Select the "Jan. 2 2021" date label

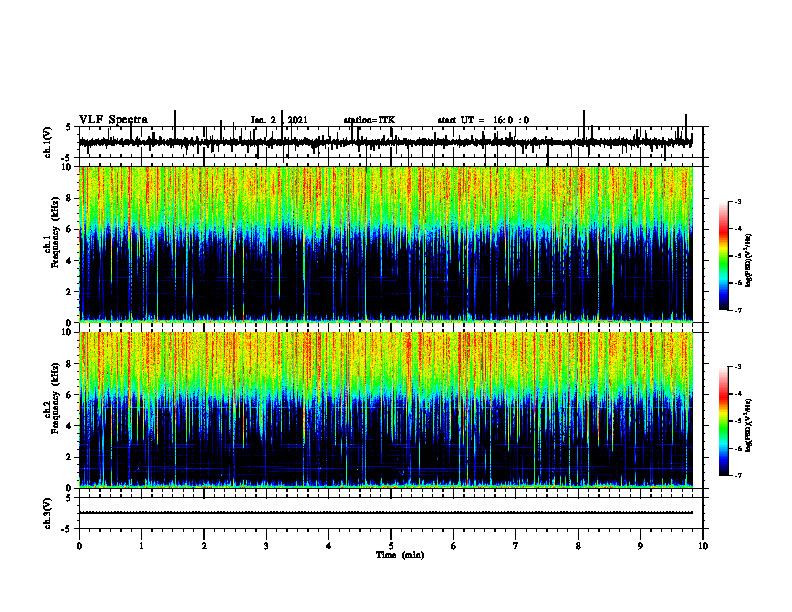click(279, 120)
